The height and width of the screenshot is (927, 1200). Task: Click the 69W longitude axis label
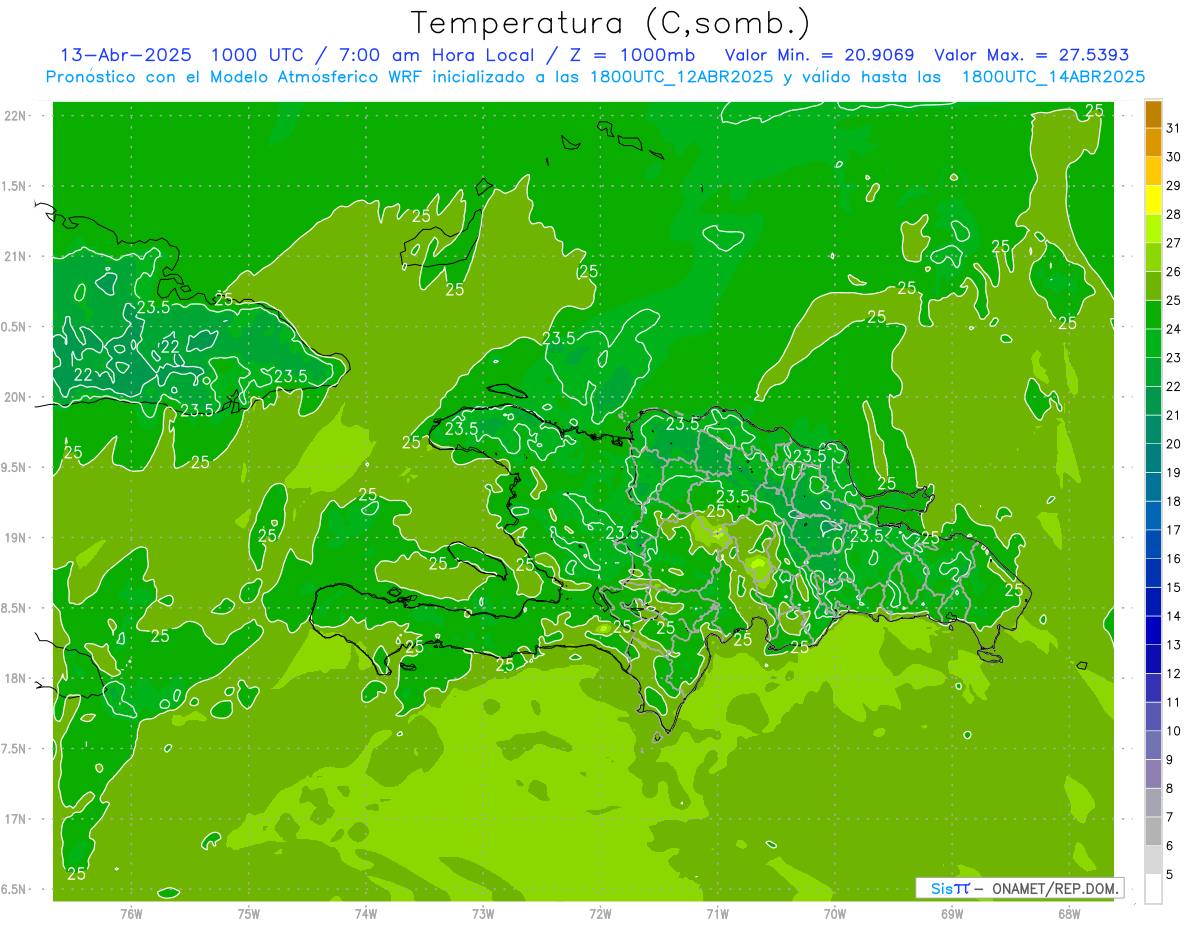coord(952,914)
